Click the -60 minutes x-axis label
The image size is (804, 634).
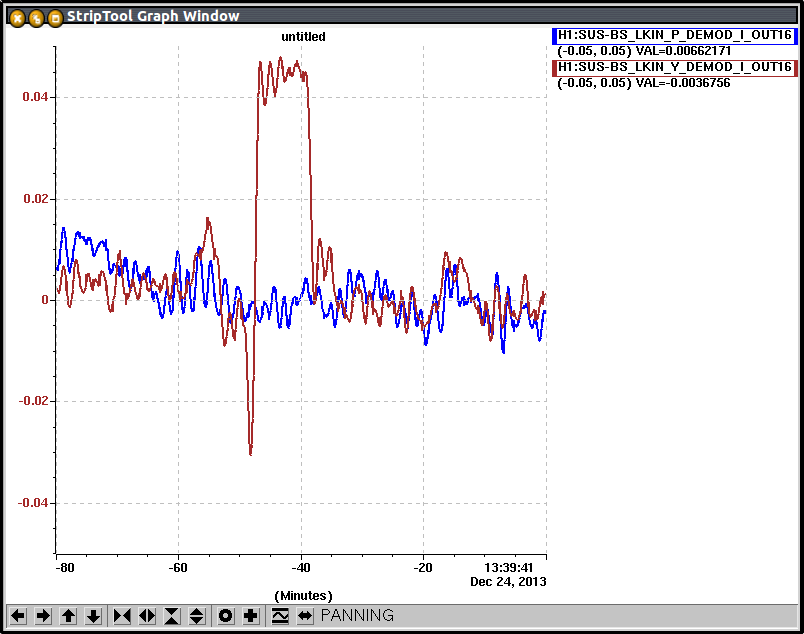click(x=178, y=568)
